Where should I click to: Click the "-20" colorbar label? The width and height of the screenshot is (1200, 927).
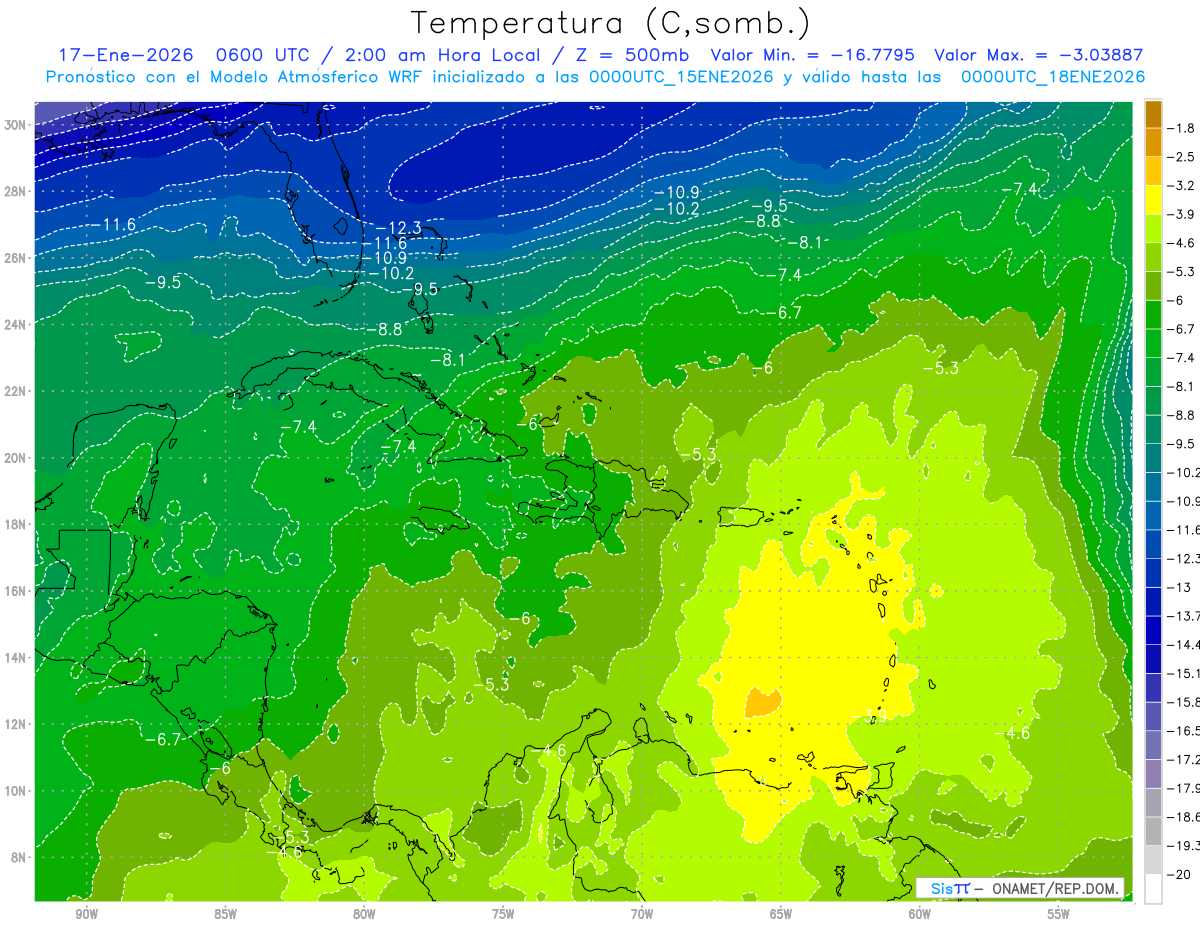point(1179,874)
